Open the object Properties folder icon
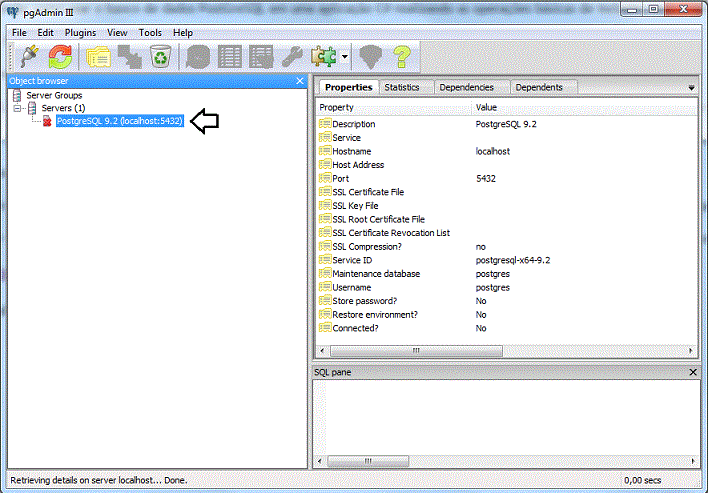This screenshot has height=493, width=708. tap(98, 57)
